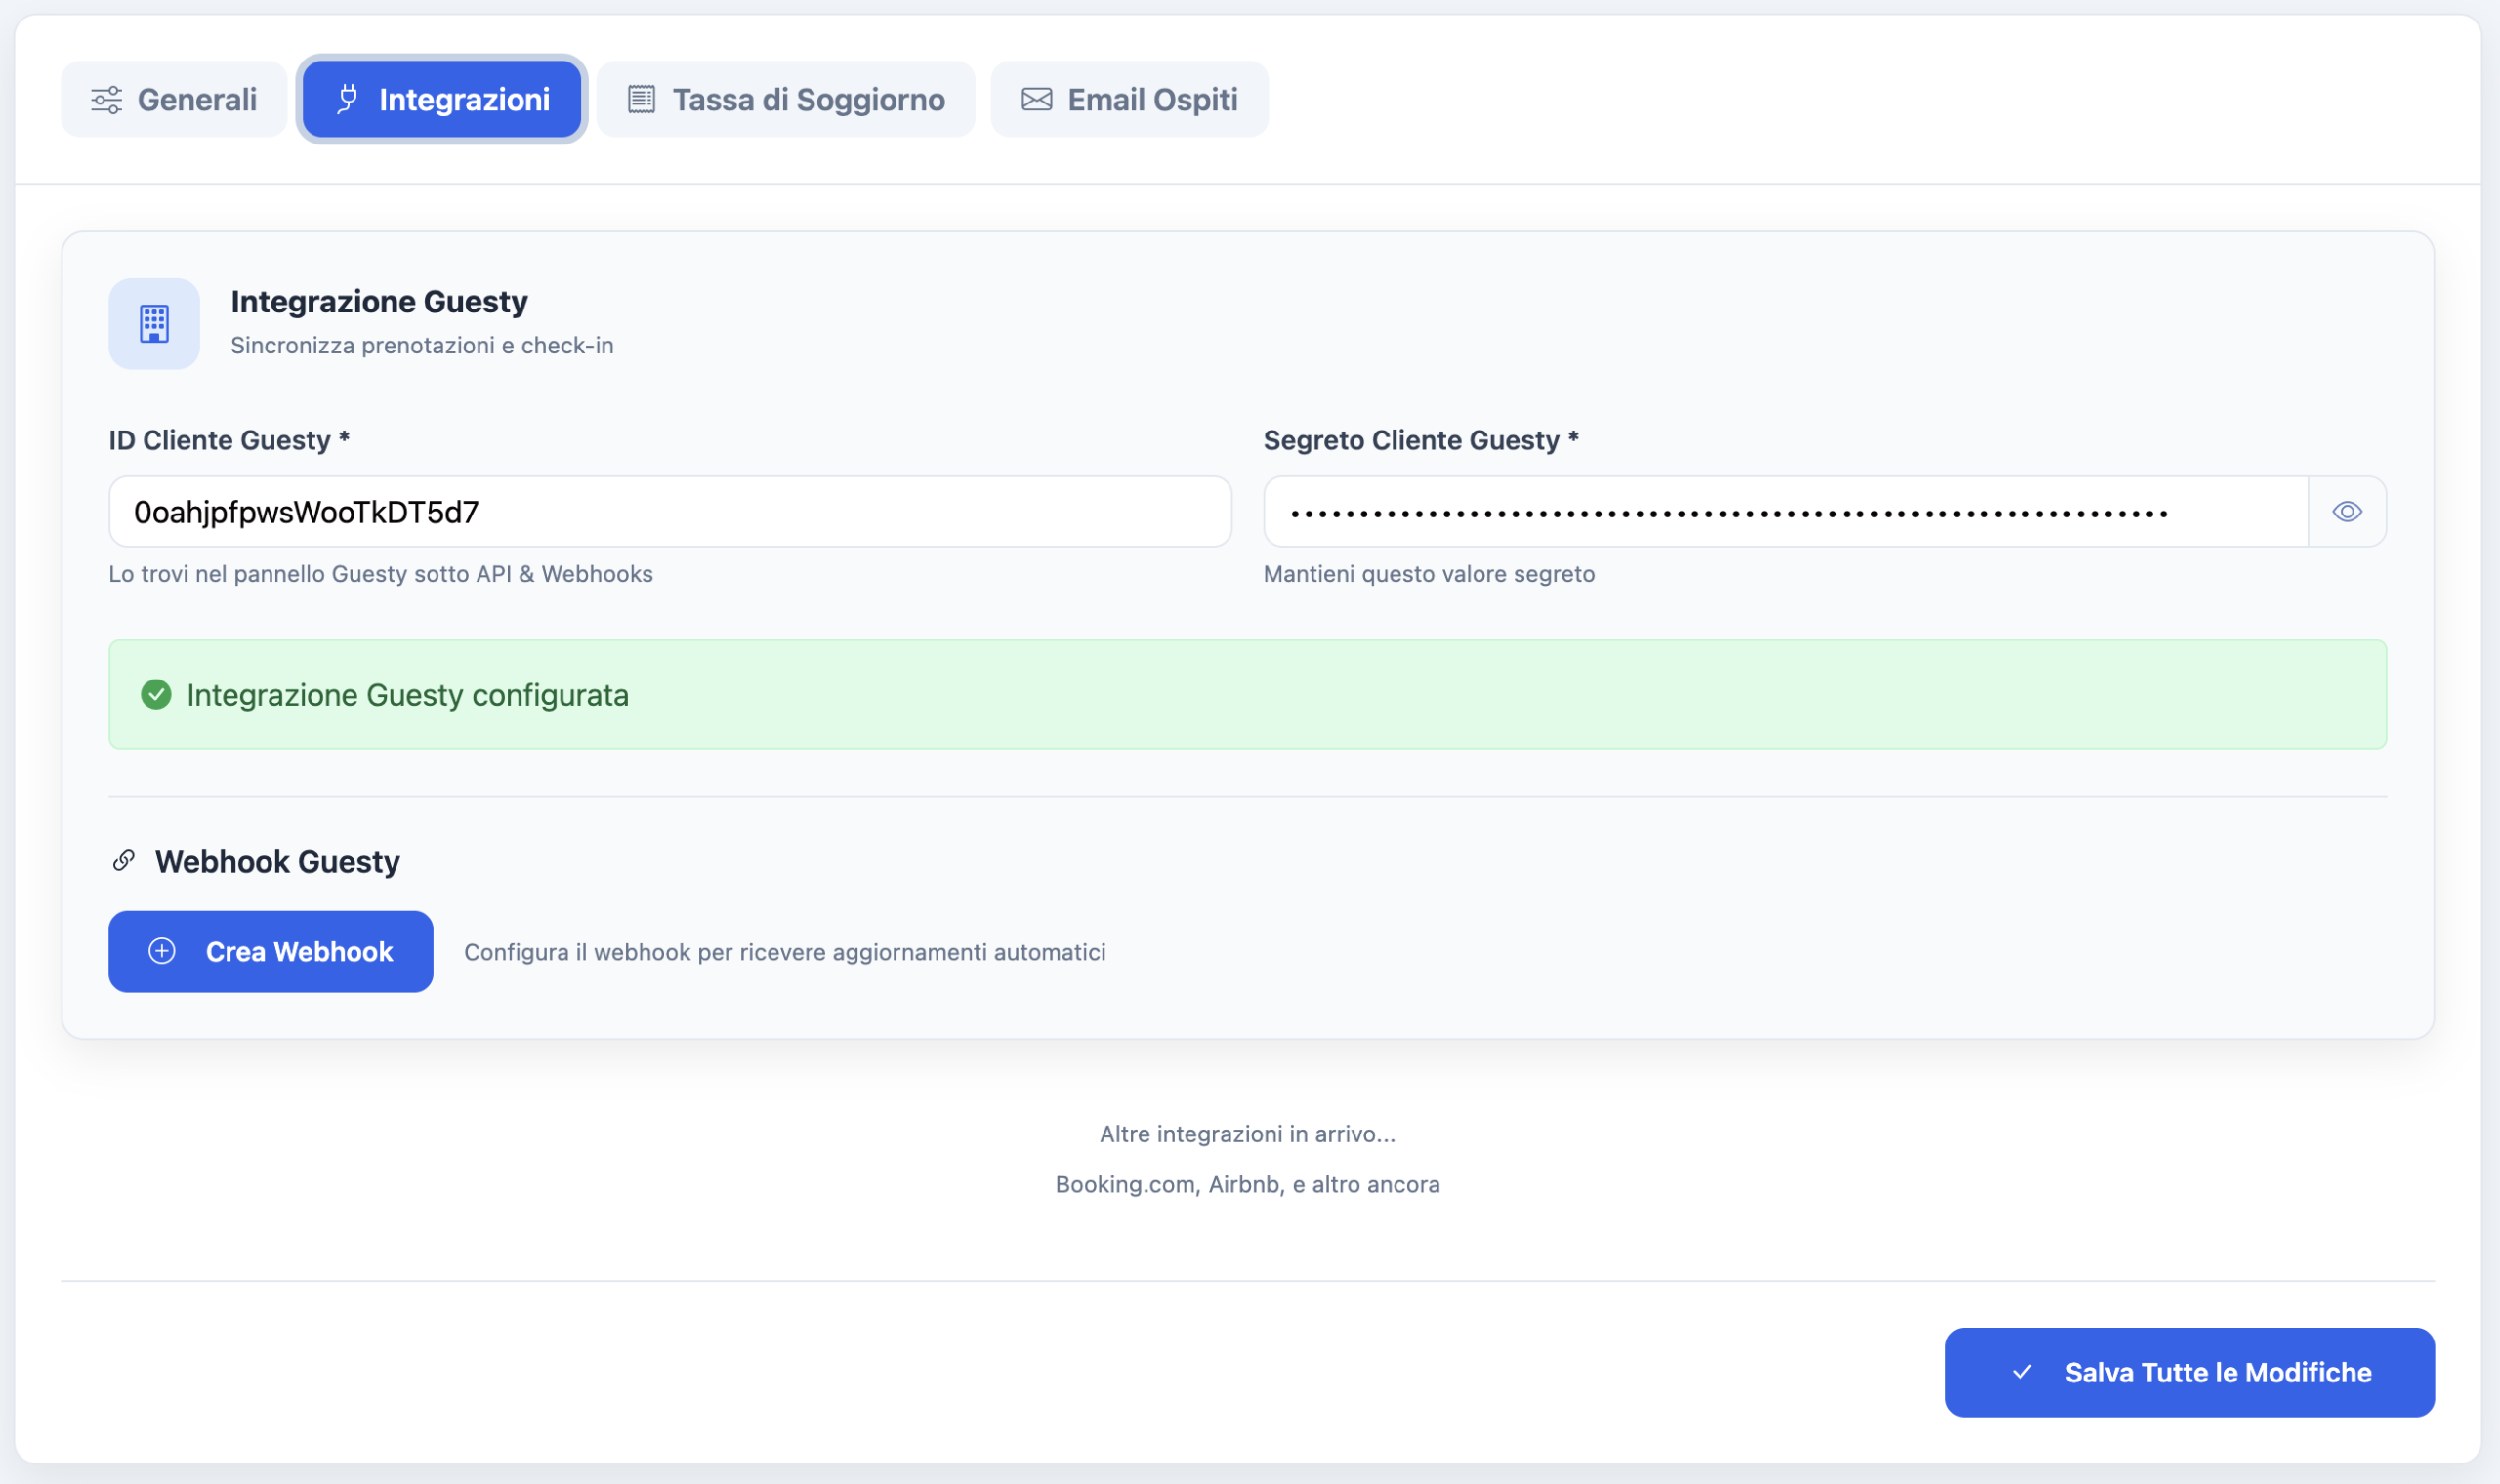Go to the Email Ospiti tab
Viewport: 2500px width, 1484px height.
[x=1129, y=99]
